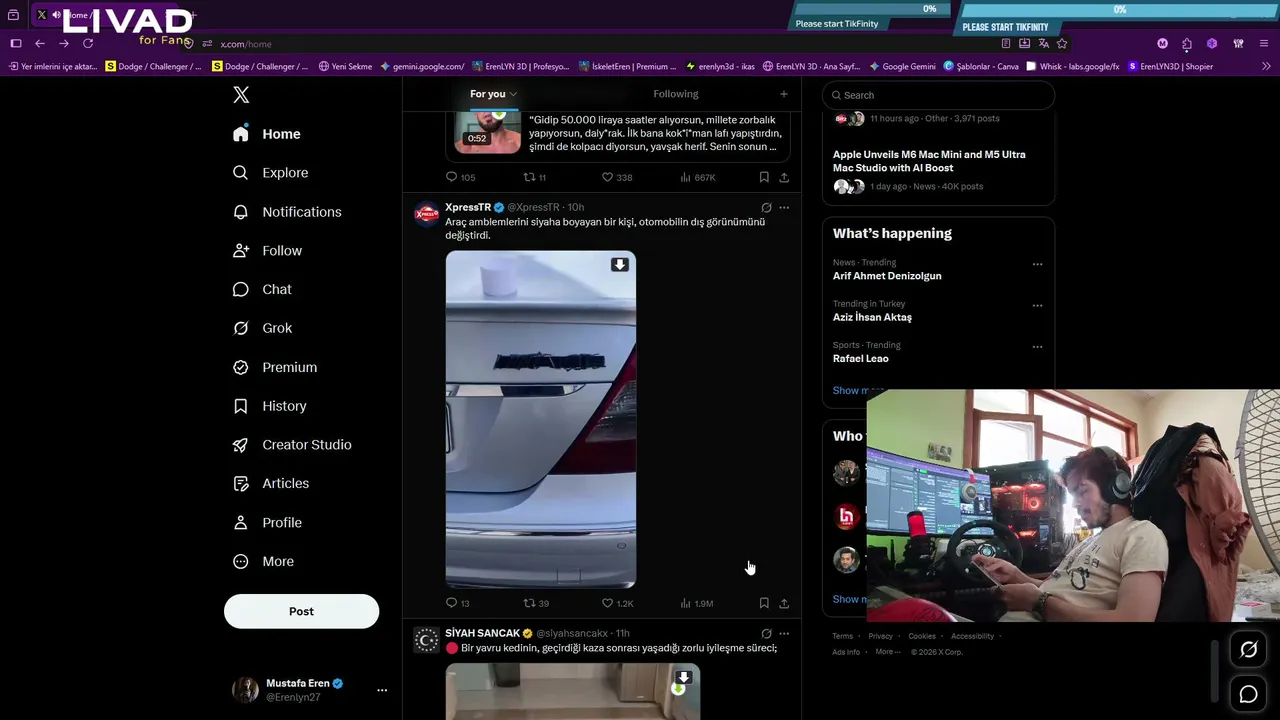Open More options on the SİYAH SANCAK post
The height and width of the screenshot is (720, 1280).
[784, 634]
